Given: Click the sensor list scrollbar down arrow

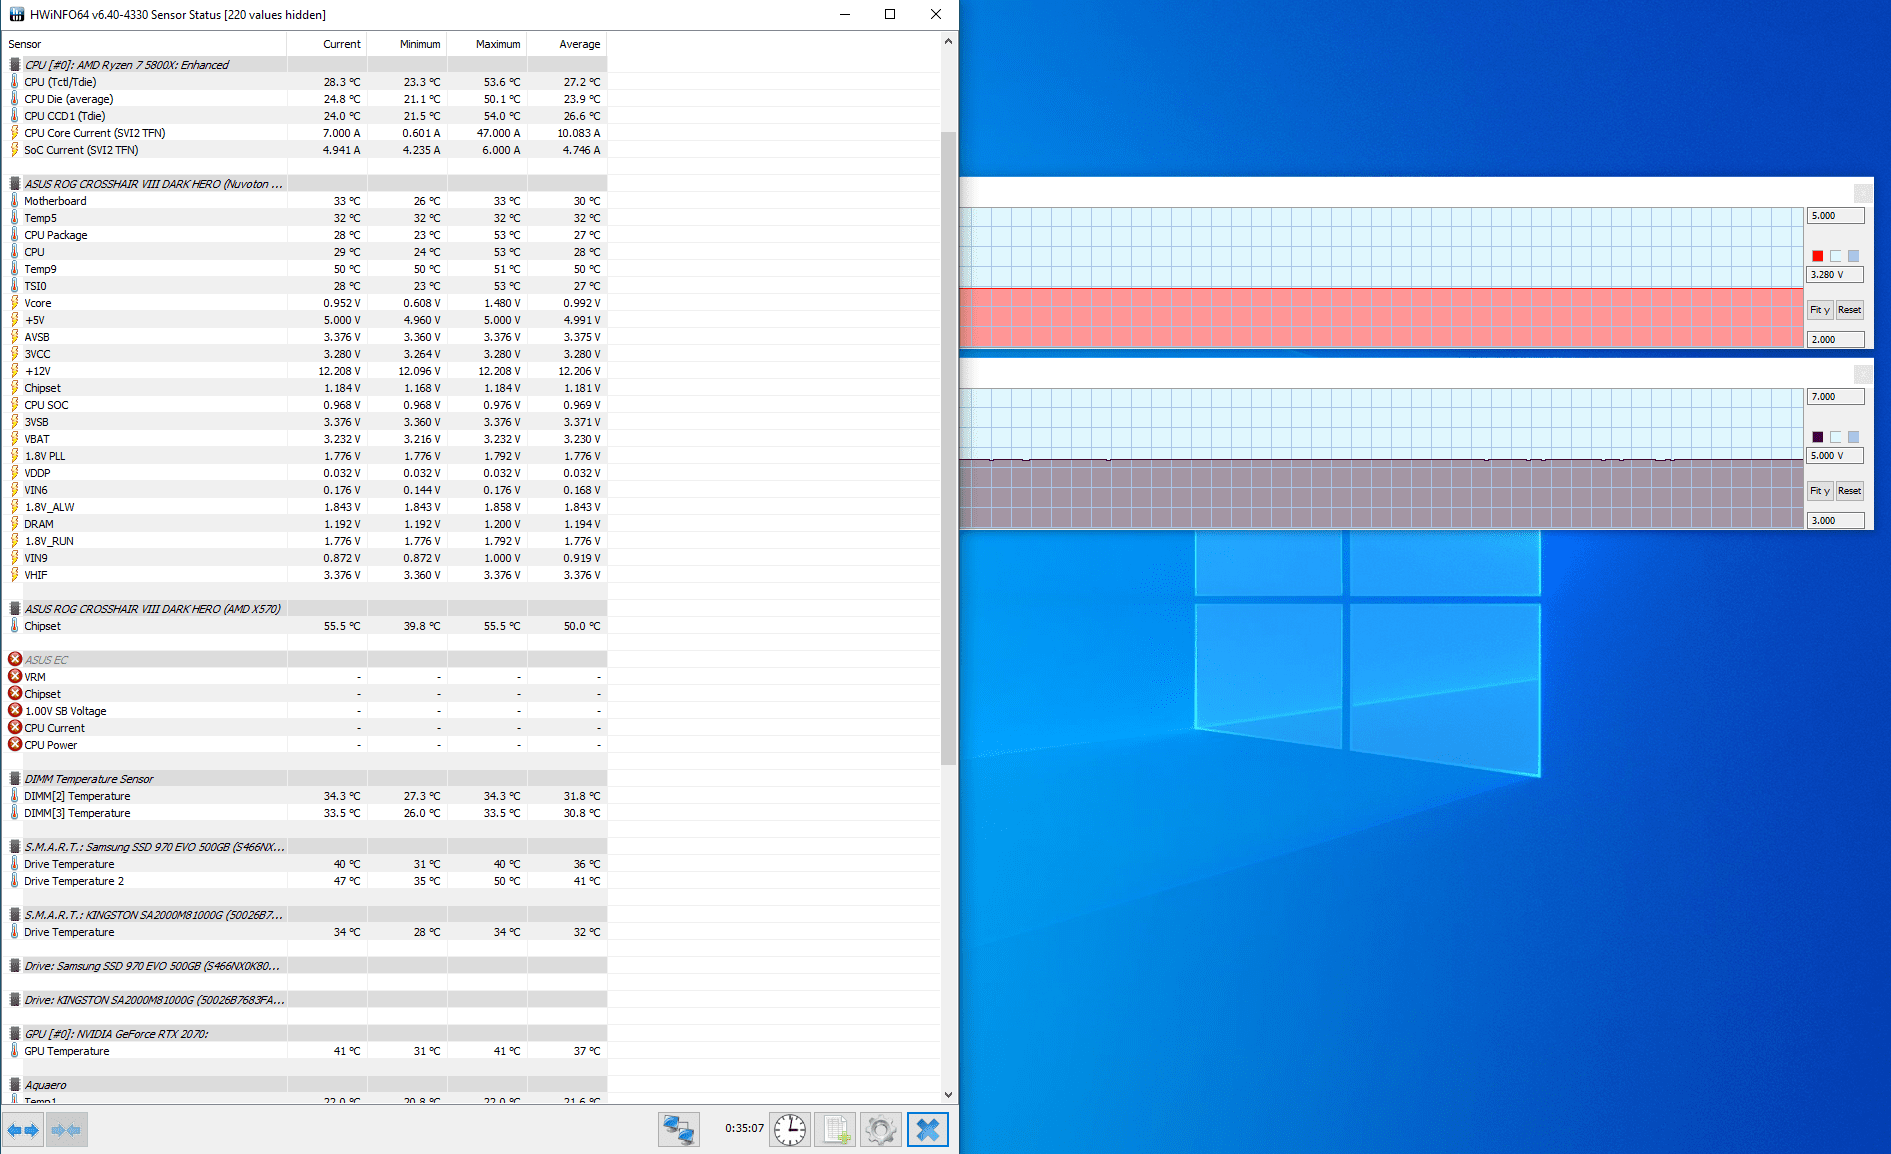Looking at the screenshot, I should [948, 1095].
